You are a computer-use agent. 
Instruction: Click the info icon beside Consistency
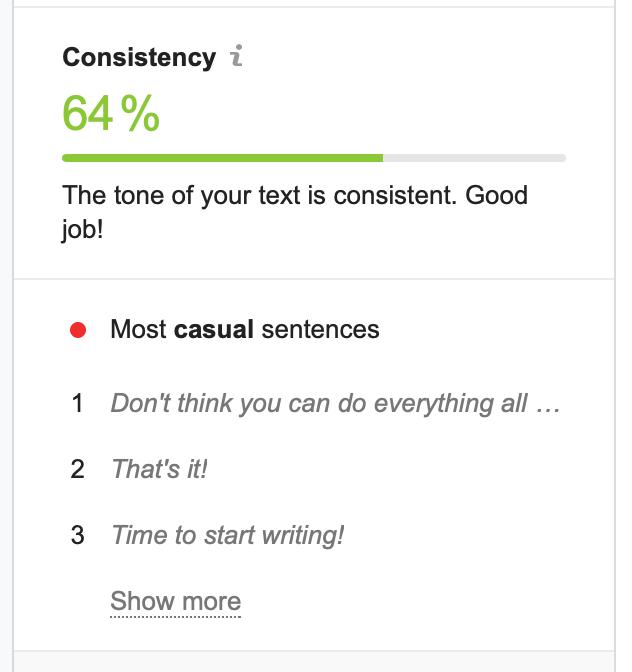coord(236,57)
